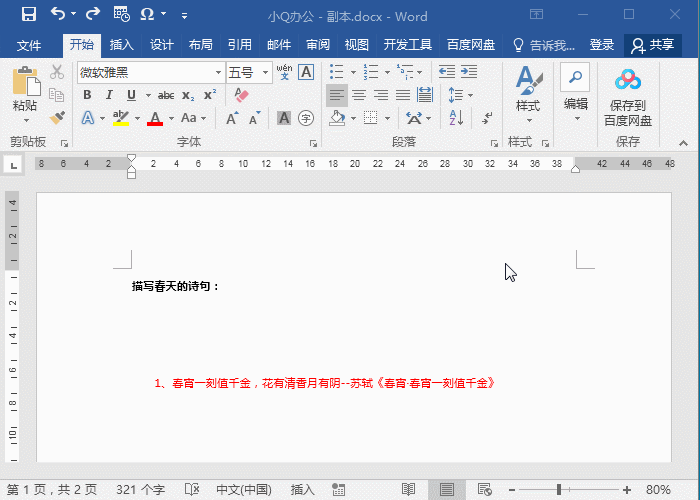Click the Clear Formatting eraser icon
The width and height of the screenshot is (700, 500).
click(241, 95)
